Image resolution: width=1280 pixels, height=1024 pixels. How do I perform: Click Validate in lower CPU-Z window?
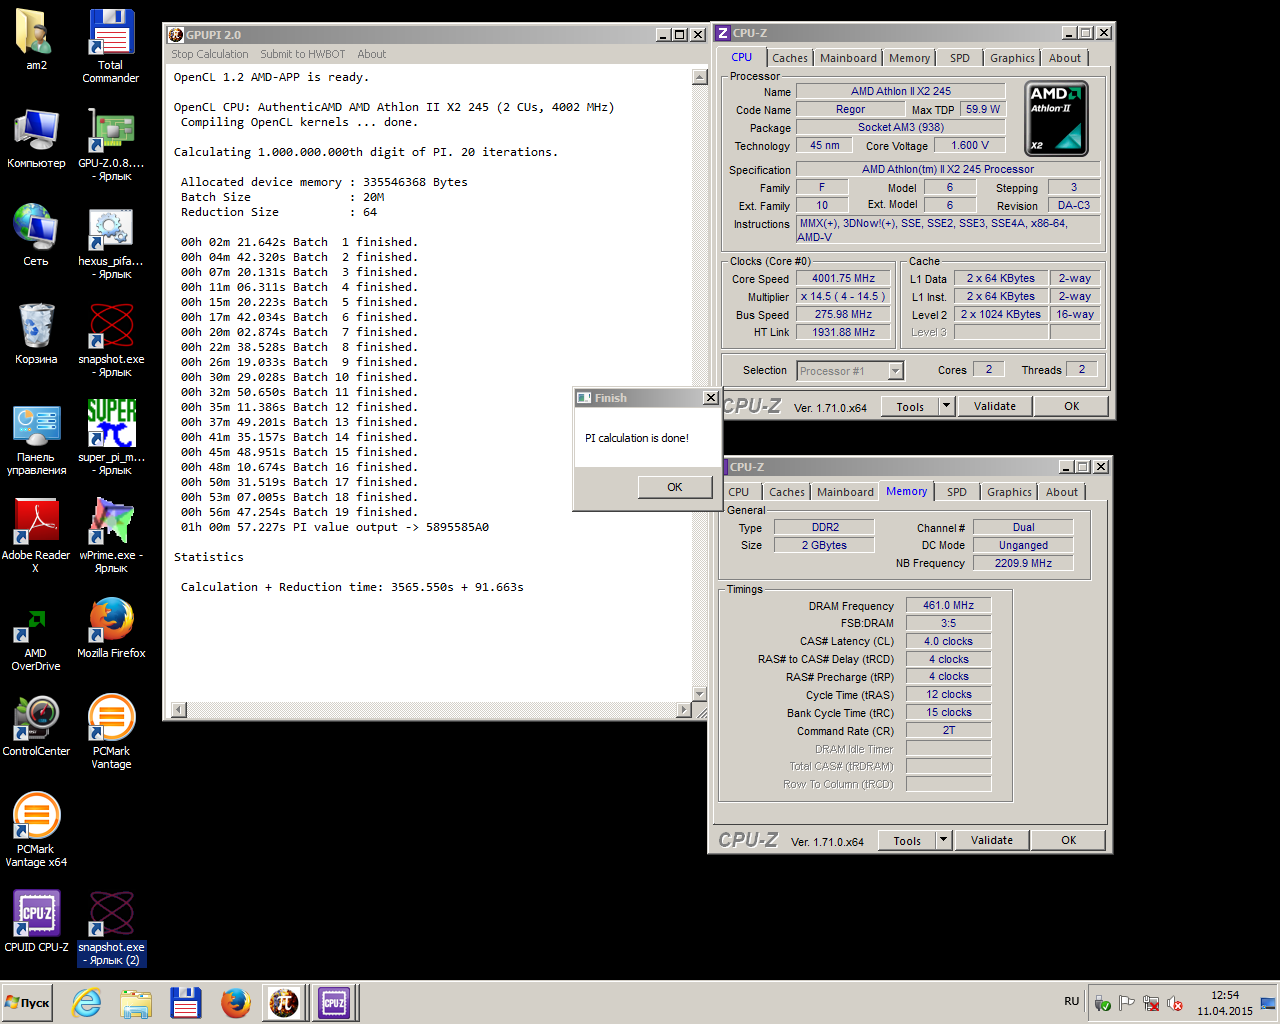click(992, 840)
